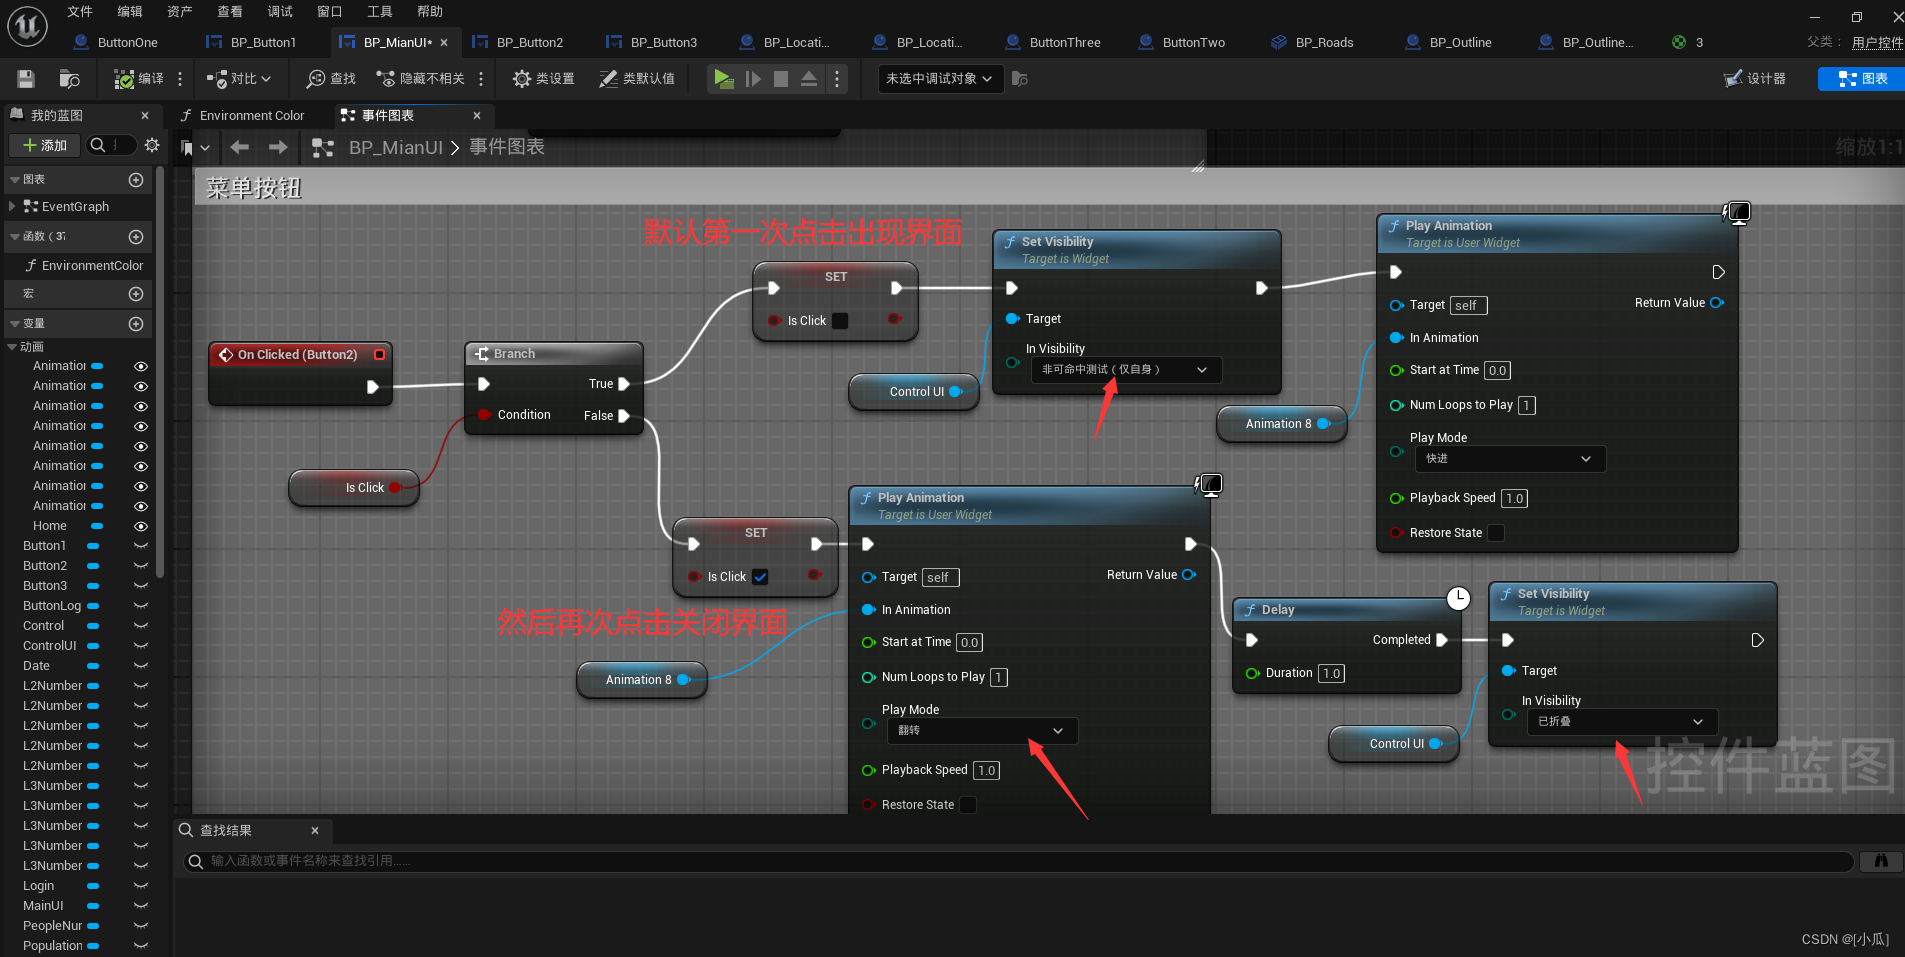The image size is (1905, 957).
Task: Open Play Mode dropdown showing 快进
Action: pyautogui.click(x=1510, y=459)
